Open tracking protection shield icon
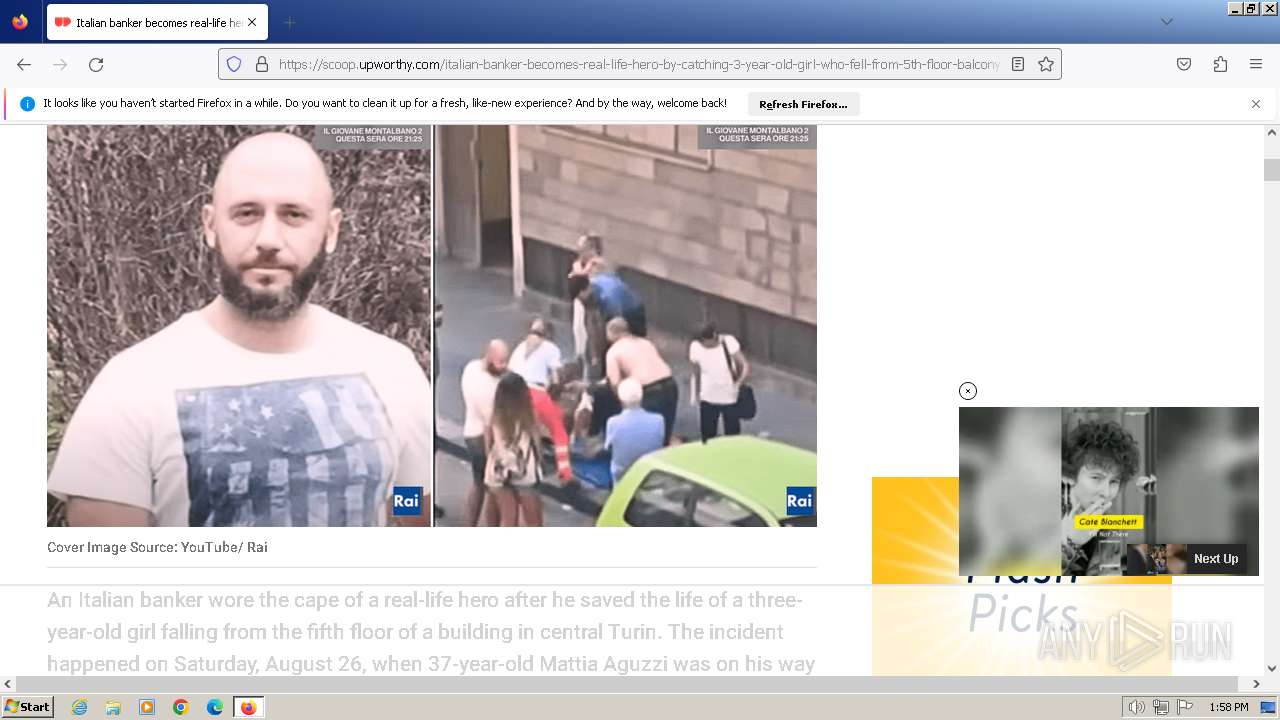 (234, 64)
